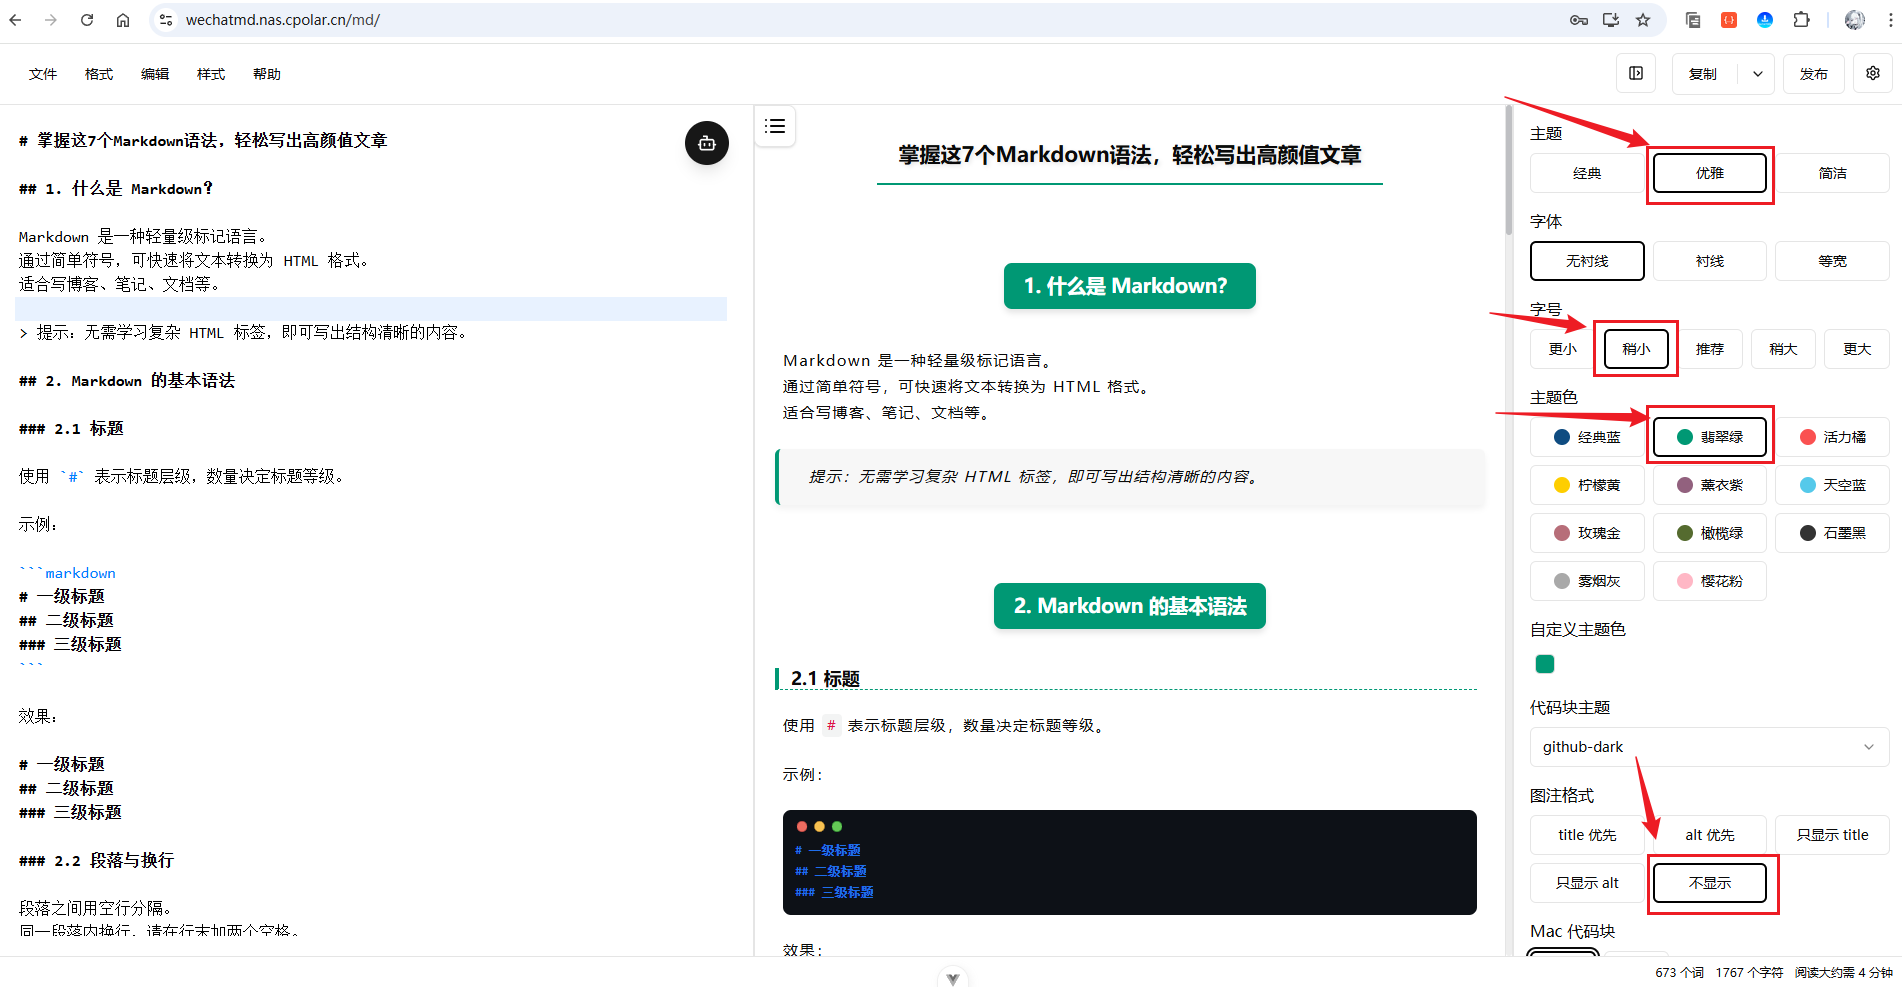
Task: Open the browser profile avatar
Action: pyautogui.click(x=1855, y=20)
